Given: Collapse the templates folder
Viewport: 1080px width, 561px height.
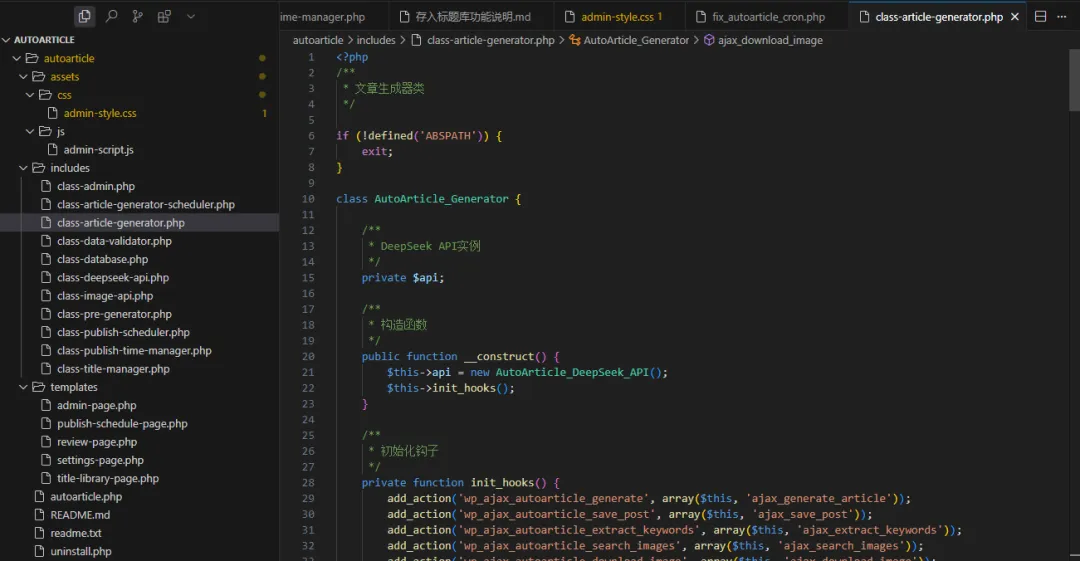Looking at the screenshot, I should [x=23, y=387].
